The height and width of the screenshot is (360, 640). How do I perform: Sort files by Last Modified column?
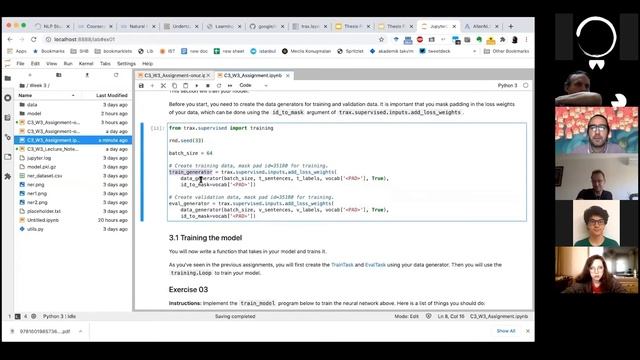click(x=112, y=95)
